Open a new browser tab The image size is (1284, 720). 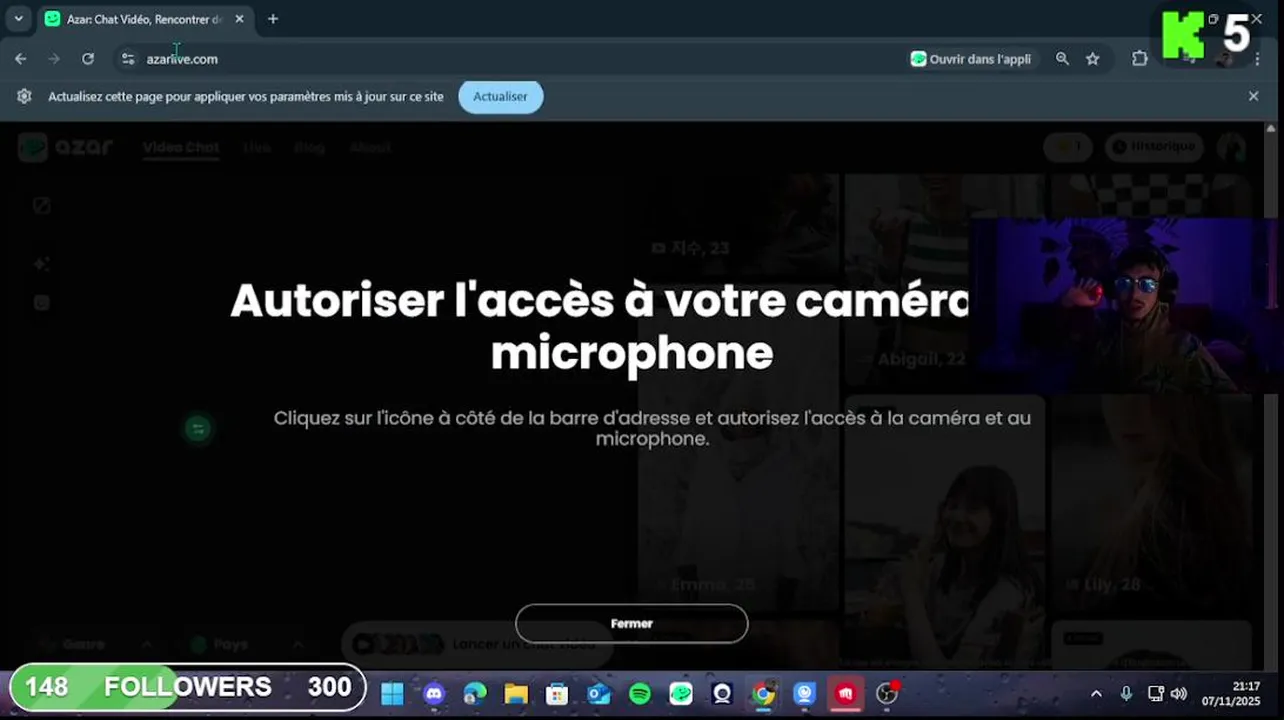point(273,19)
